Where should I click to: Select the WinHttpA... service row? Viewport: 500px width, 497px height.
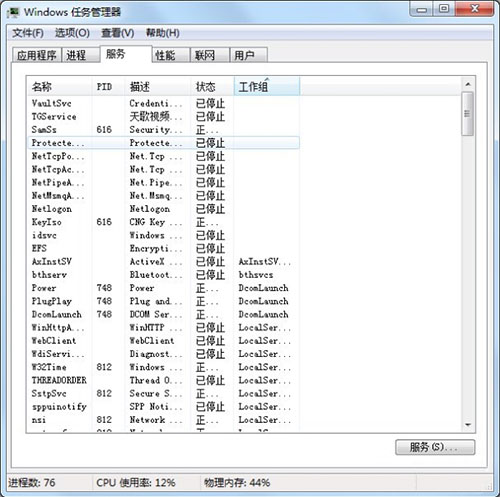163,328
